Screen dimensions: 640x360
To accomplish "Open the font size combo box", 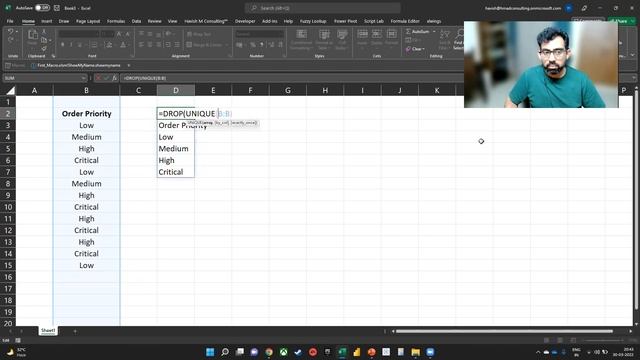I will tap(107, 34).
